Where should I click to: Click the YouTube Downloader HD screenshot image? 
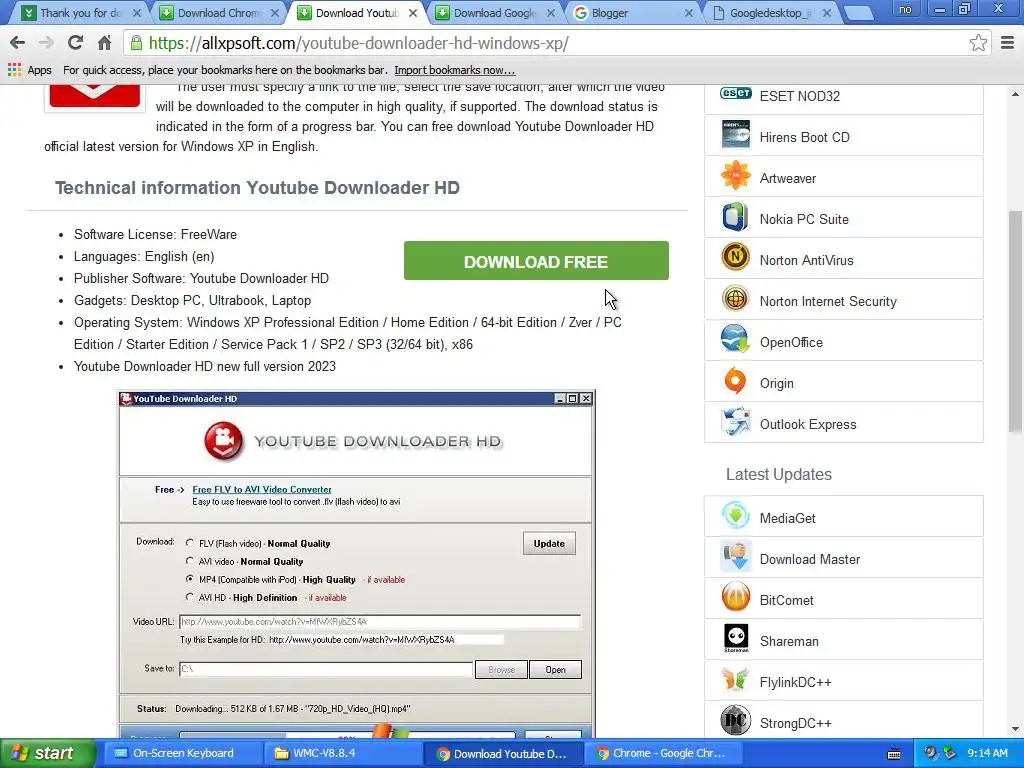[x=357, y=564]
